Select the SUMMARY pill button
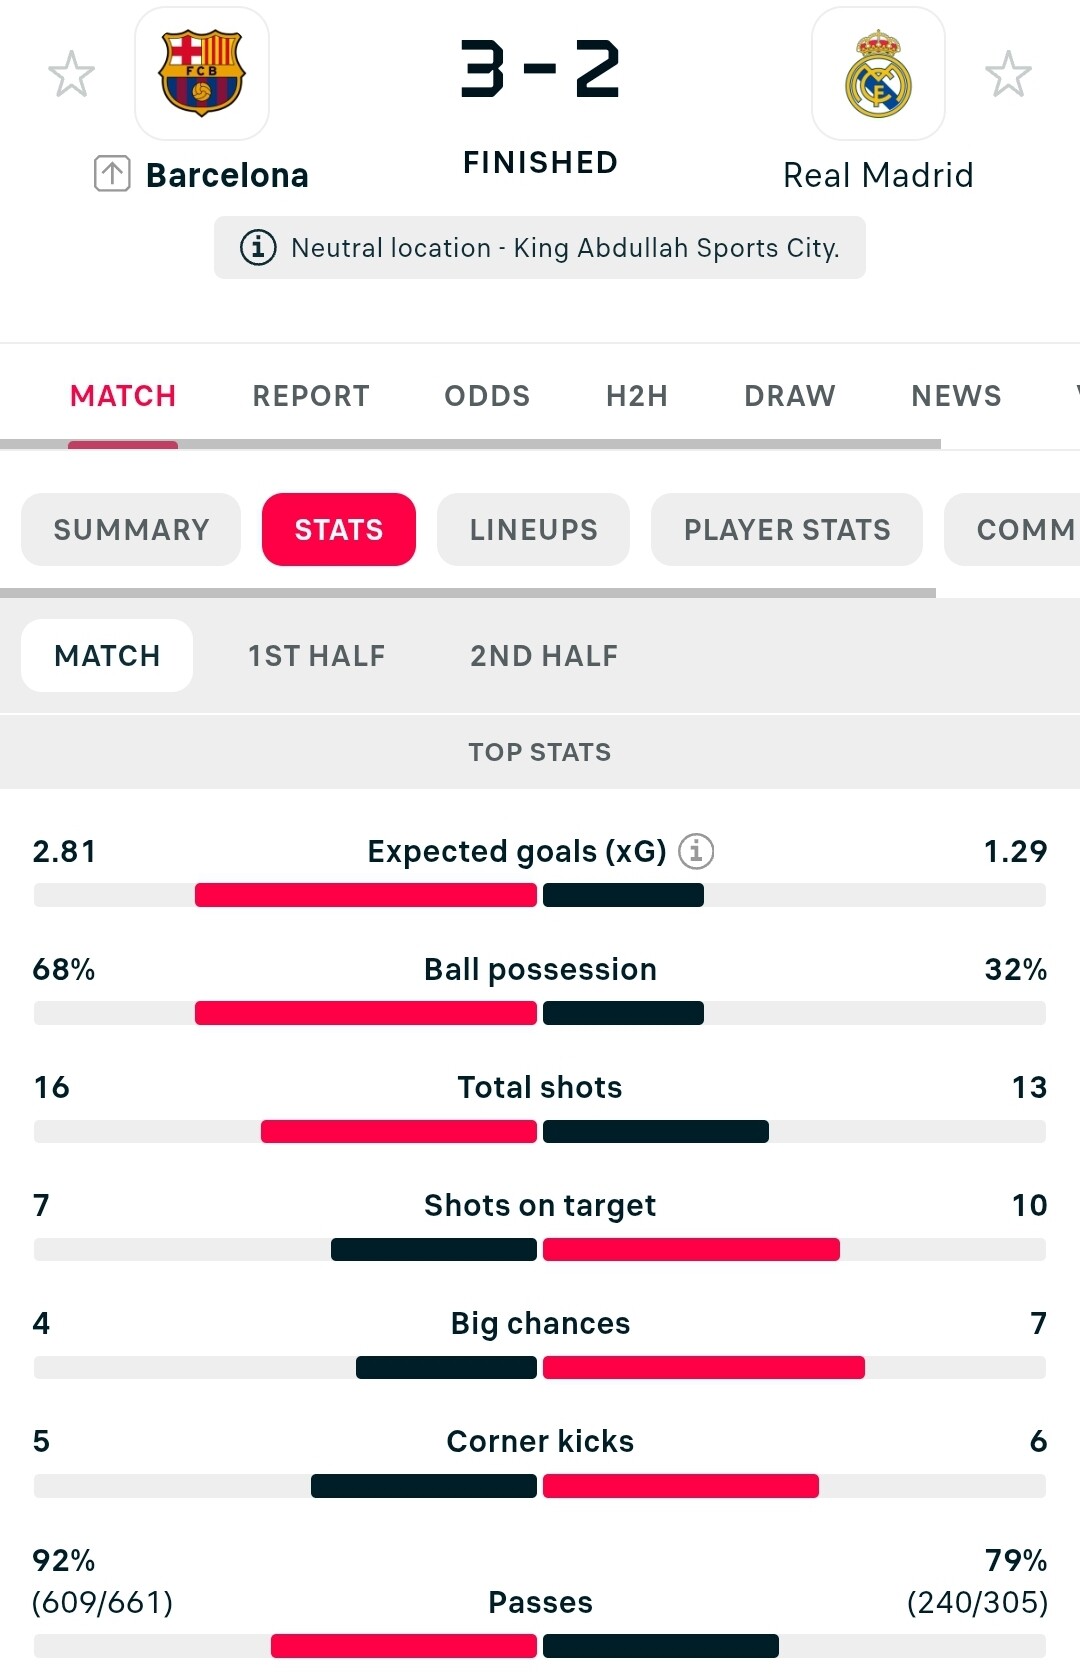 coord(131,529)
